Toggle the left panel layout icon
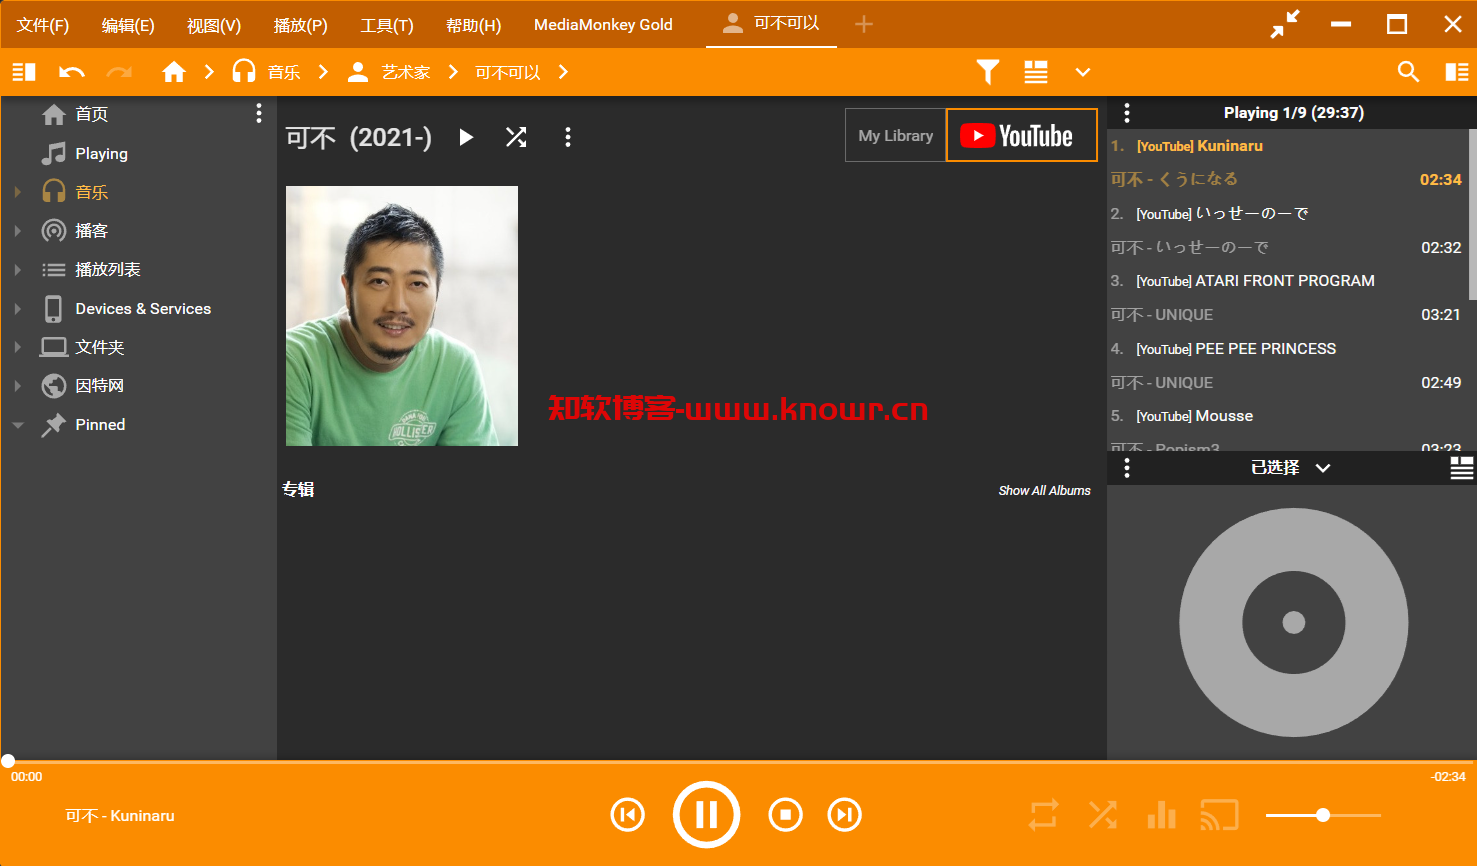This screenshot has width=1477, height=866. pos(24,72)
